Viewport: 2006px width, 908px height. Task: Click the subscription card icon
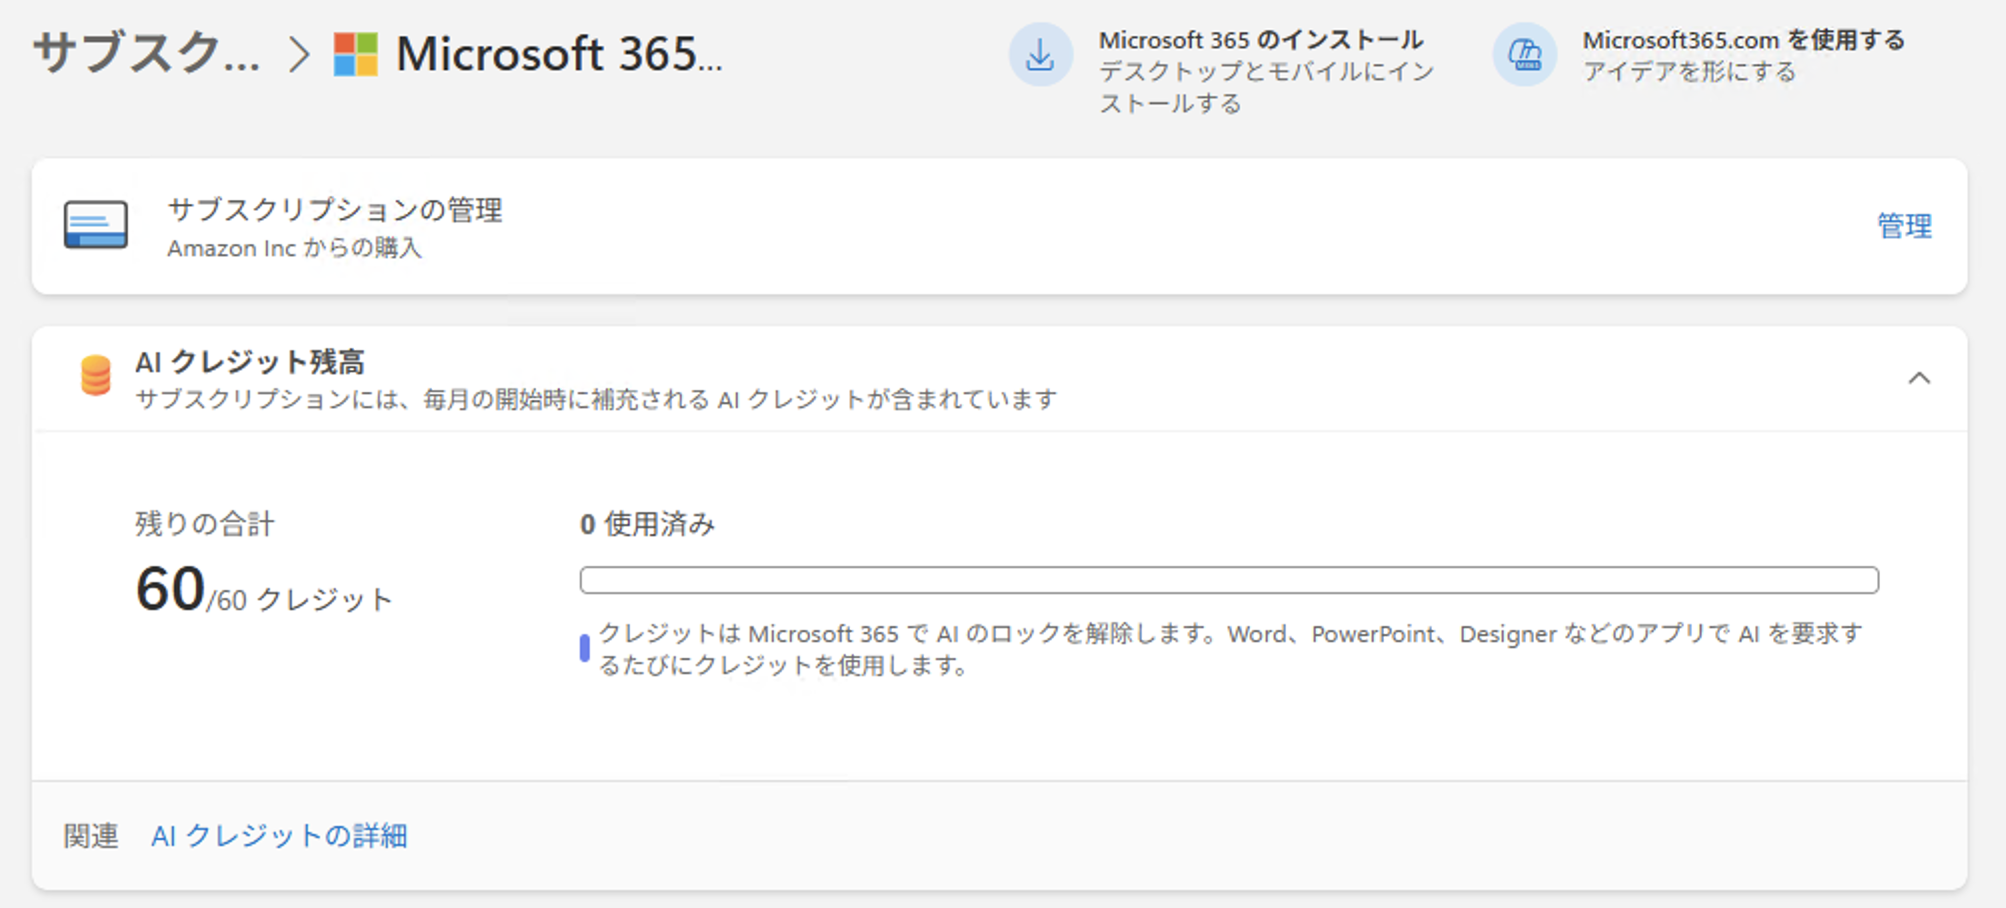pos(96,225)
